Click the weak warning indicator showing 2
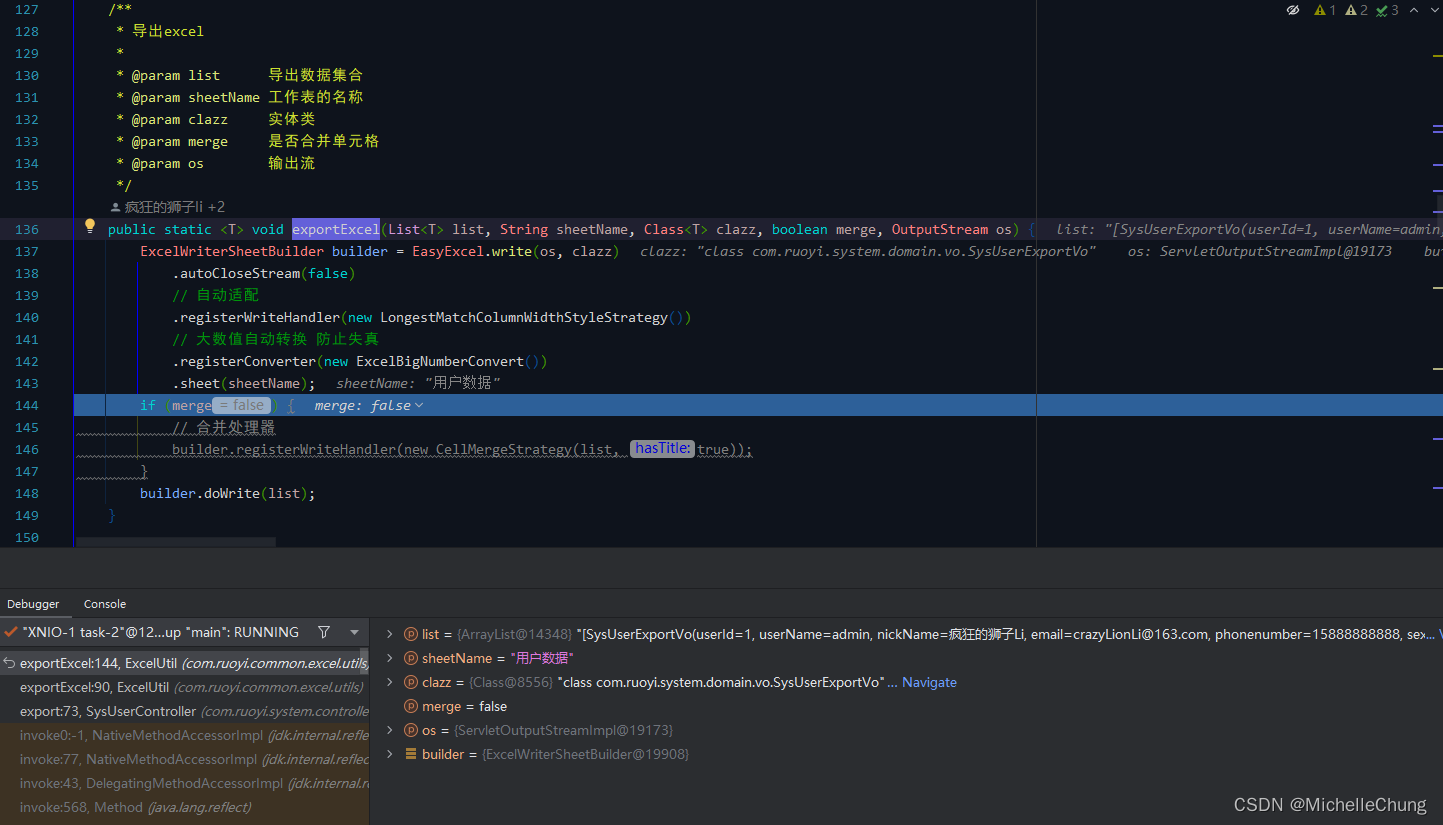The image size is (1443, 825). [x=1356, y=10]
